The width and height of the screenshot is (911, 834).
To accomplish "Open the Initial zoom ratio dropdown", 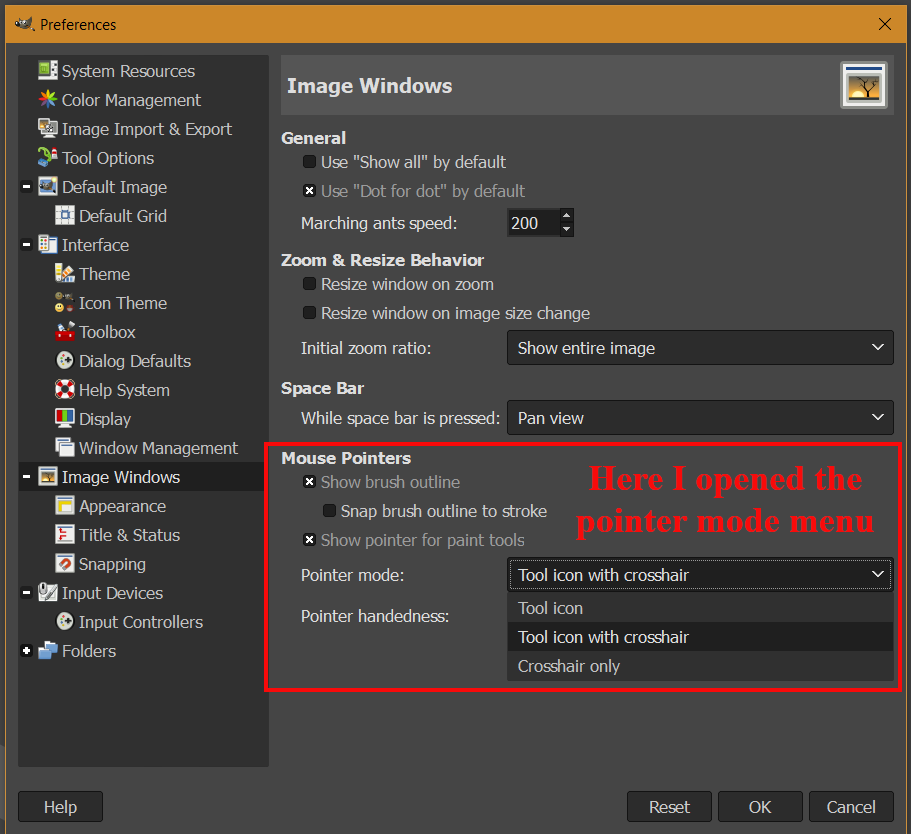I will click(x=700, y=348).
